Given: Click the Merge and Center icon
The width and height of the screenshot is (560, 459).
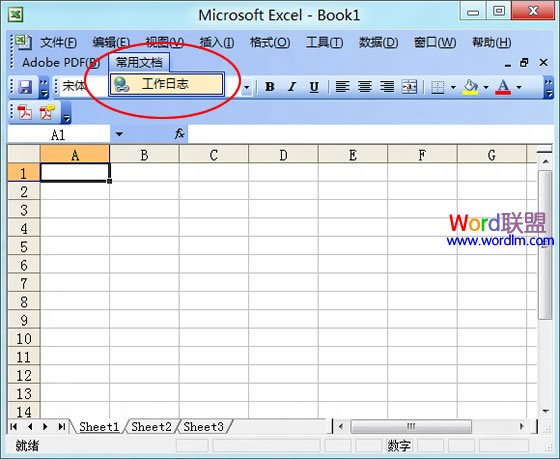Looking at the screenshot, I should point(409,86).
